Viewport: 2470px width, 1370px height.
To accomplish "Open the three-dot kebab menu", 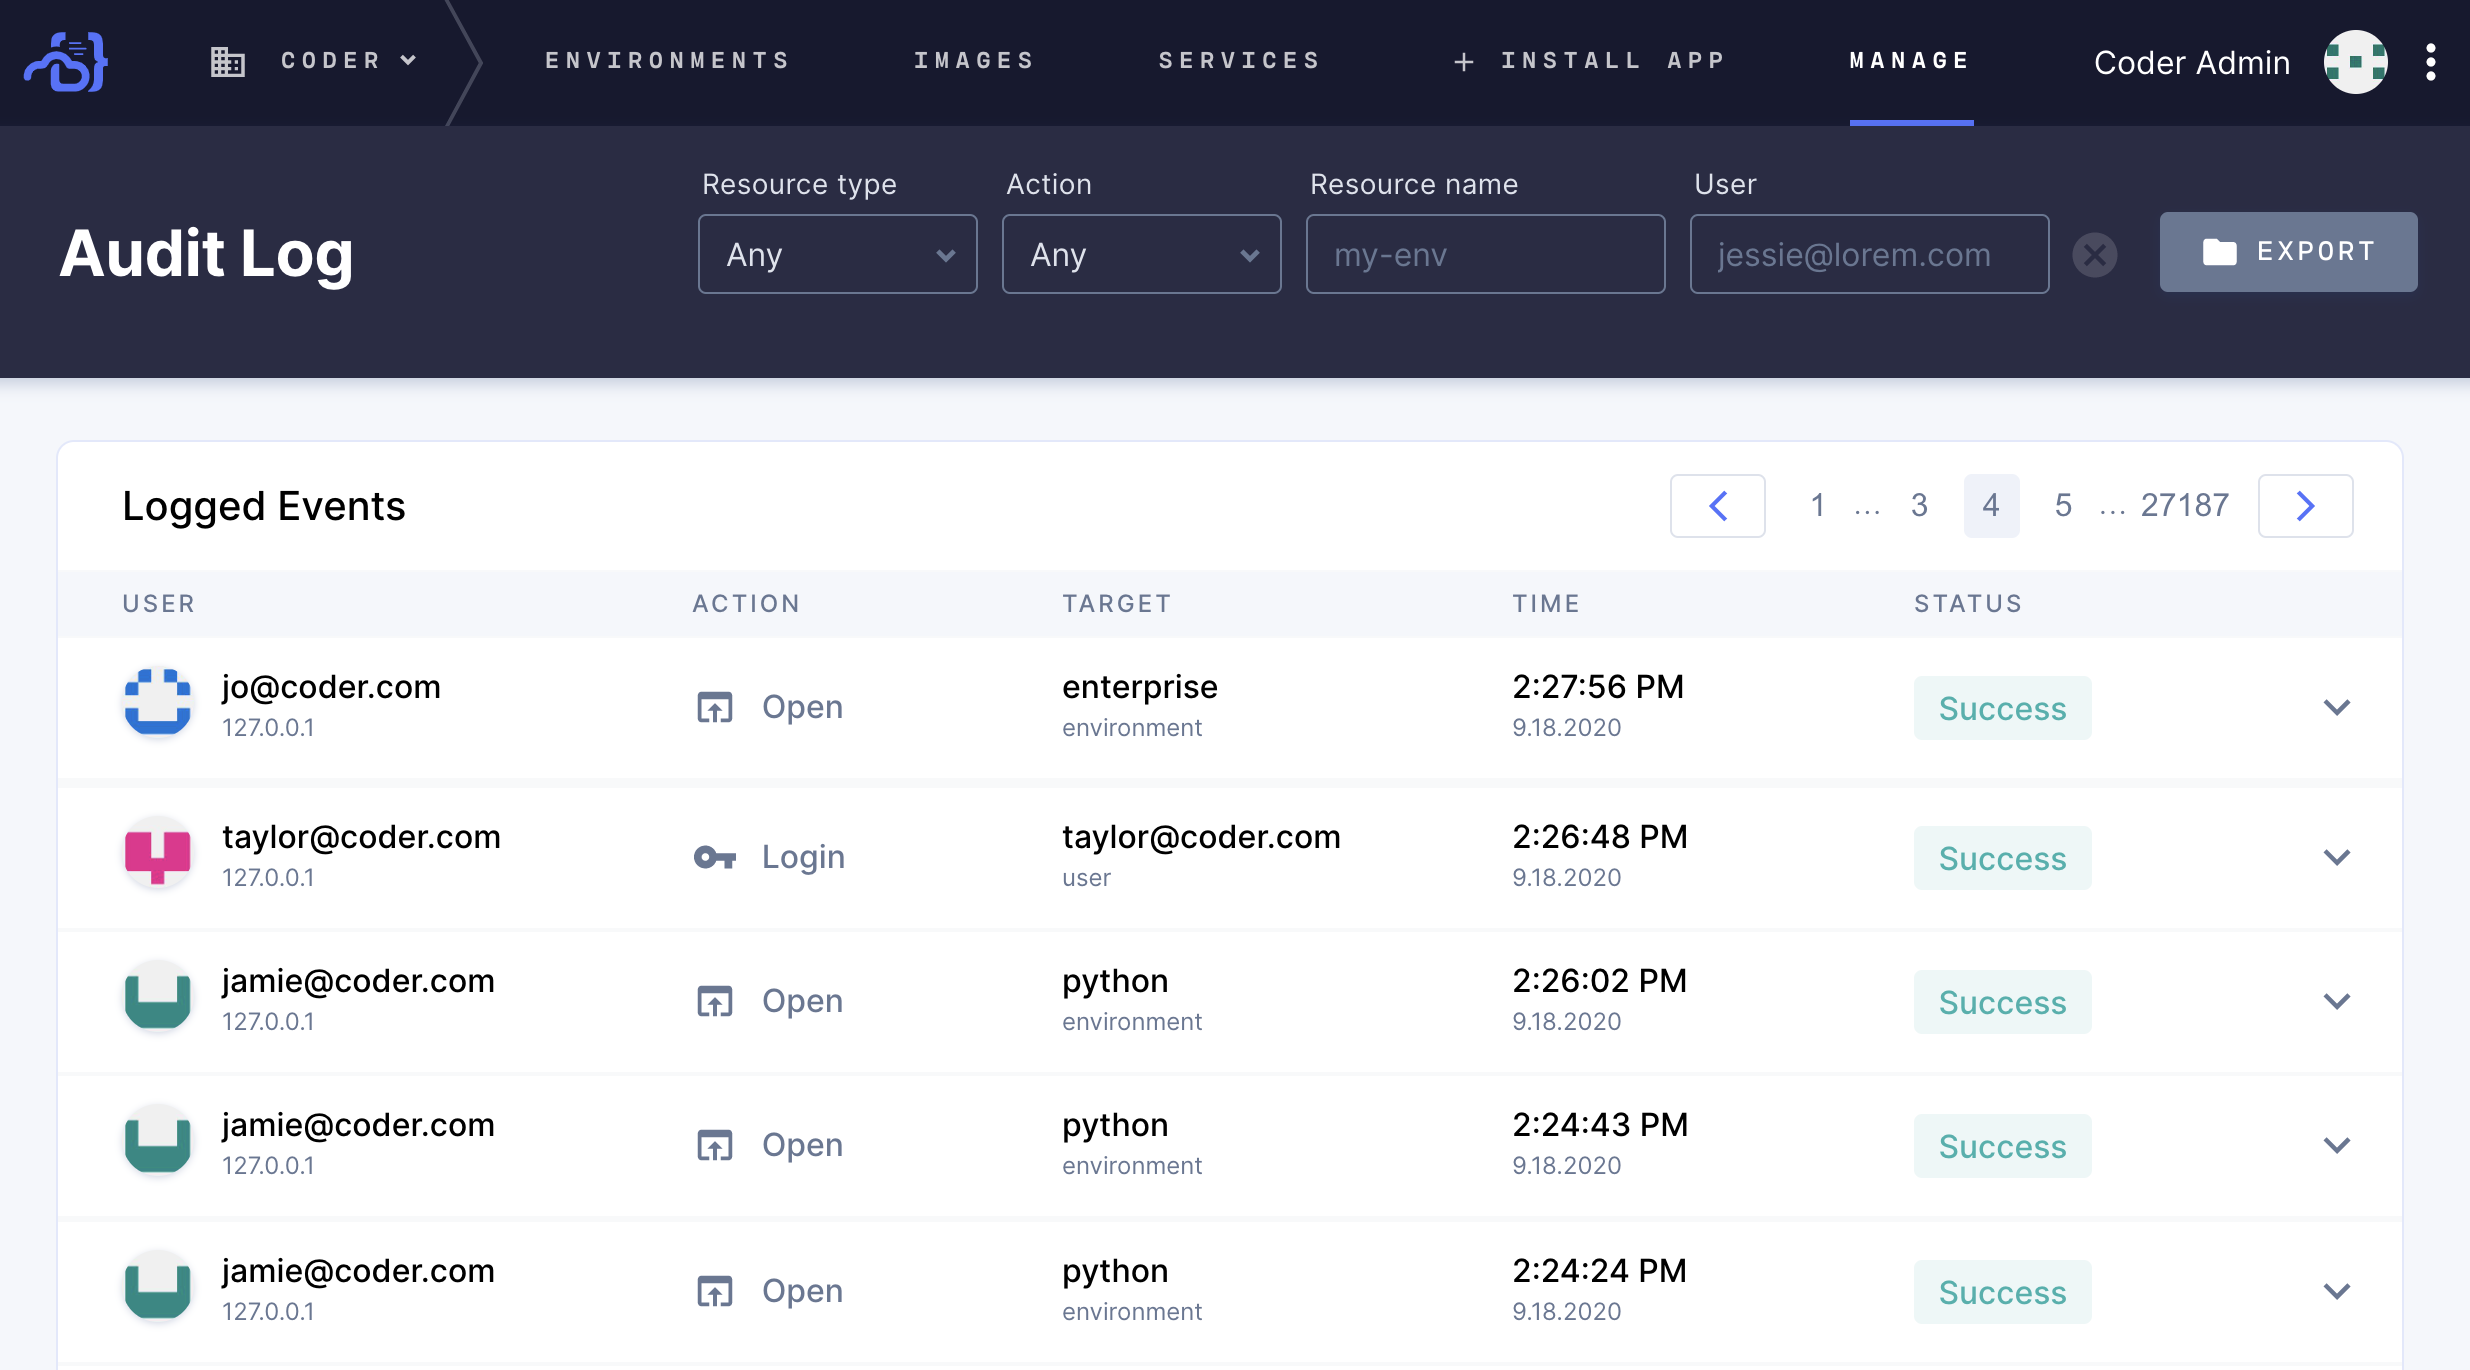I will coord(2430,62).
